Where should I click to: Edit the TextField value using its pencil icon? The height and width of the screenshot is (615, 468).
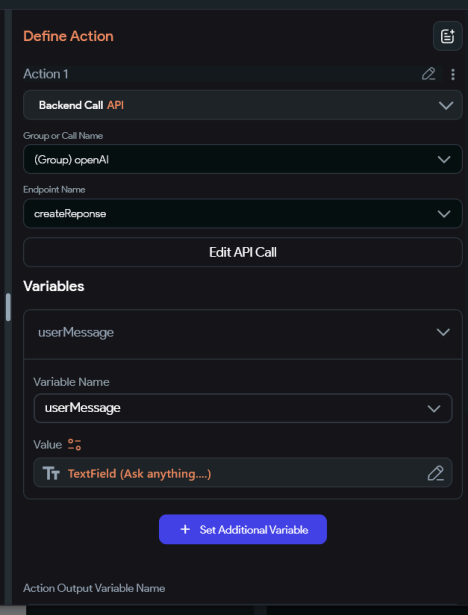click(435, 473)
